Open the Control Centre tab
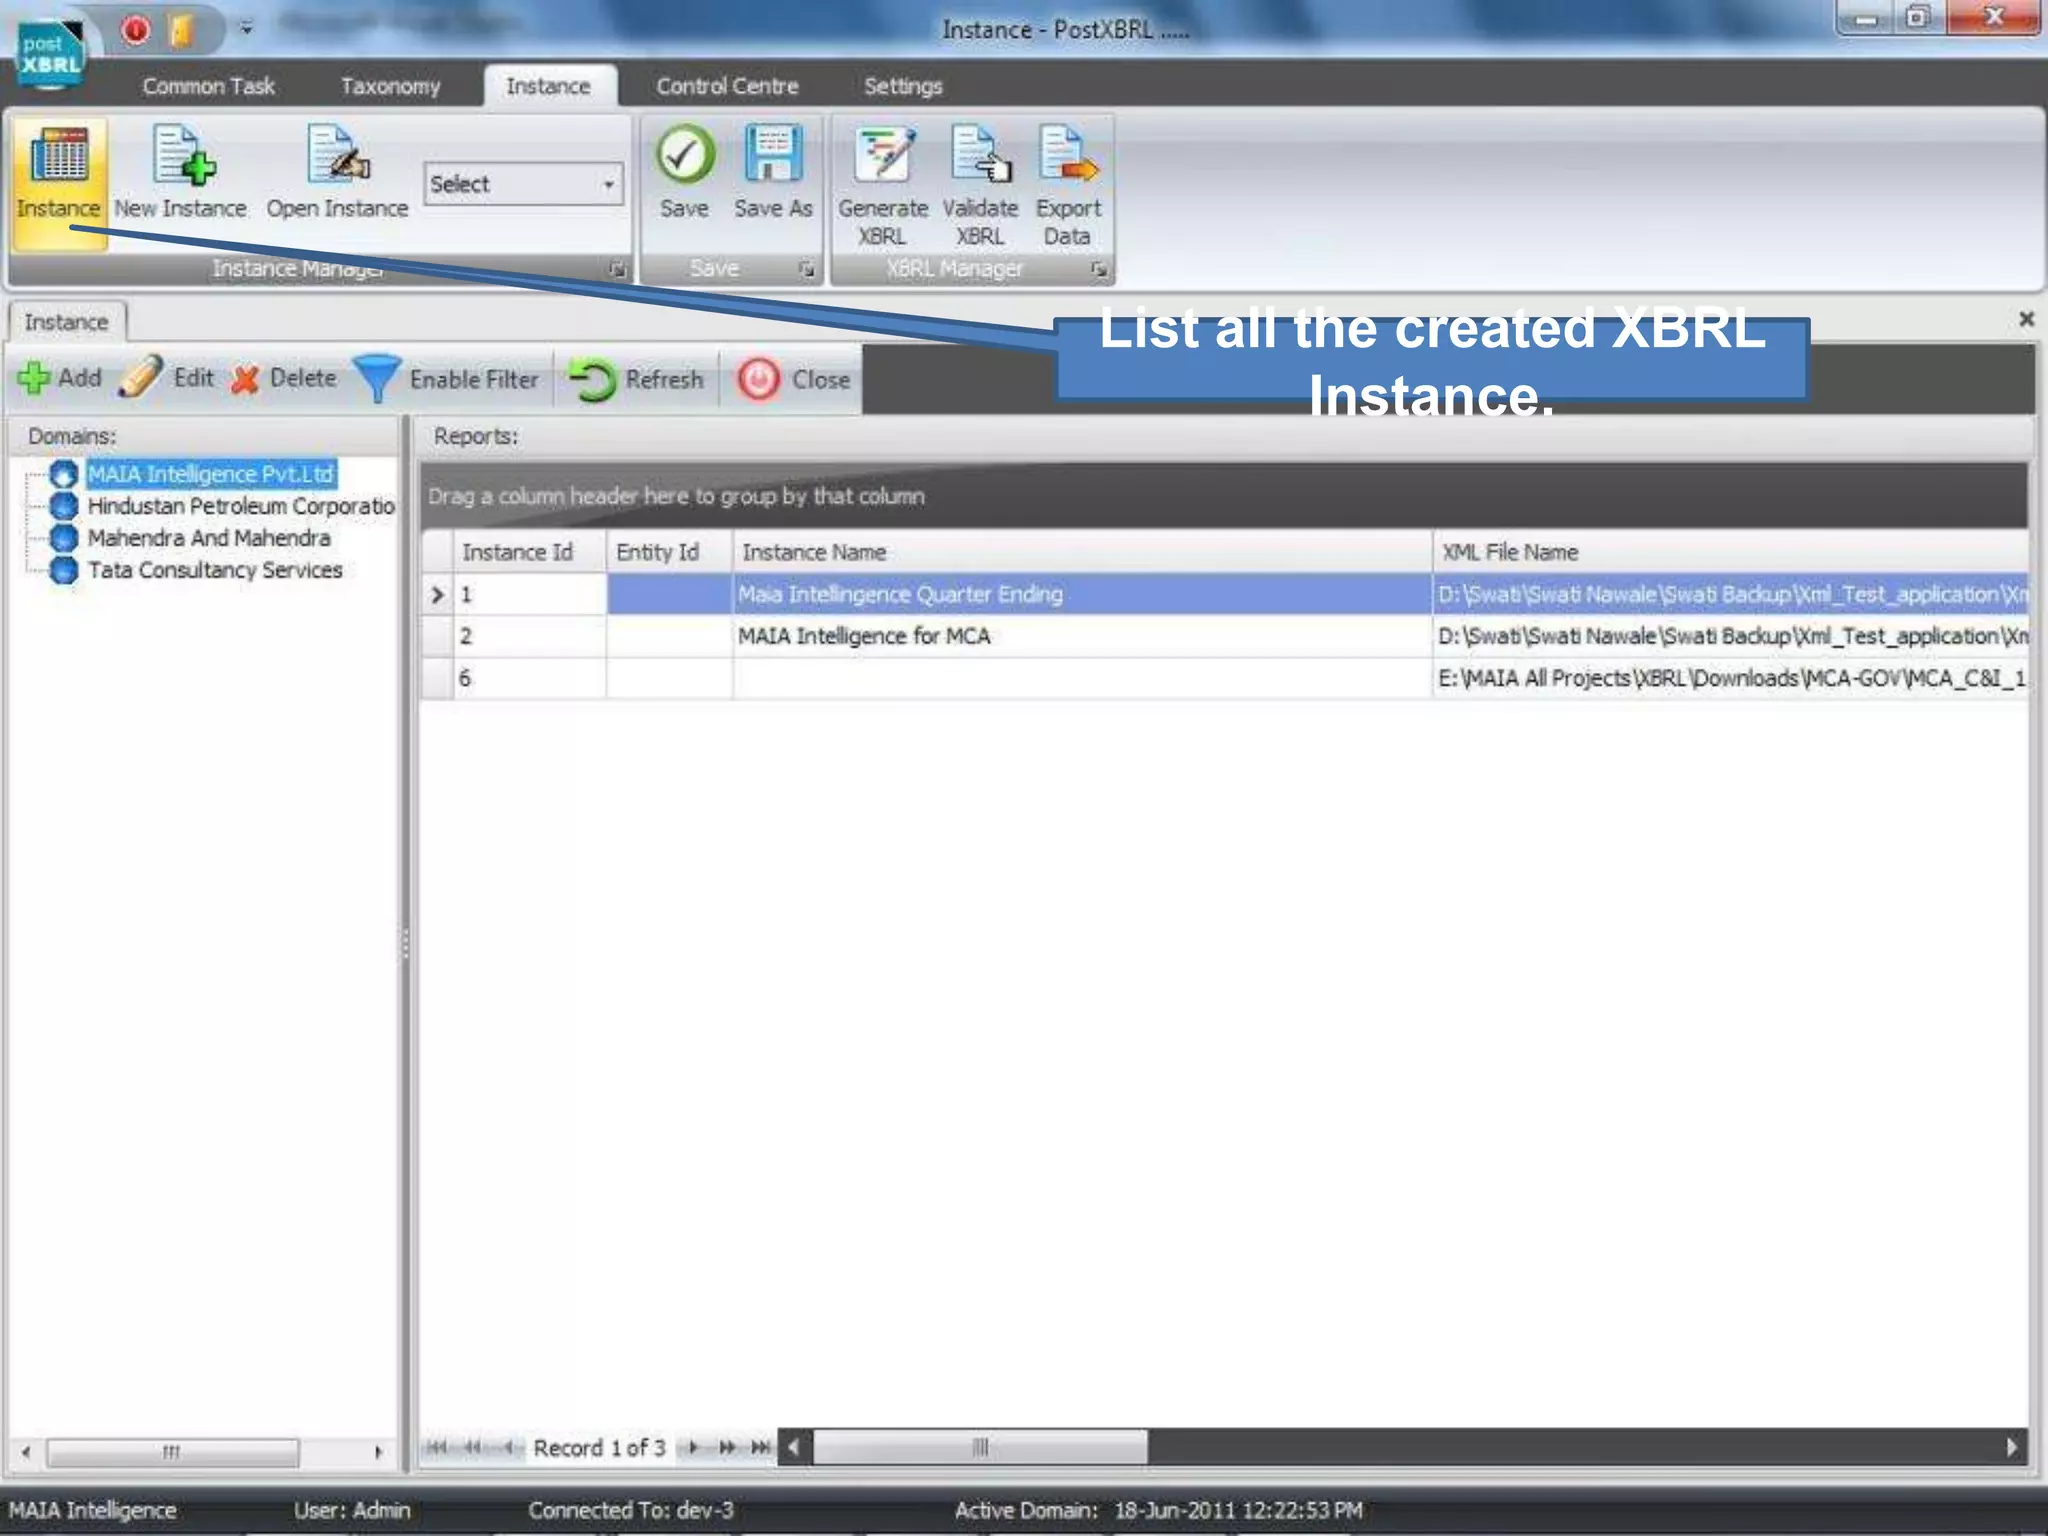The height and width of the screenshot is (1536, 2048). click(727, 86)
